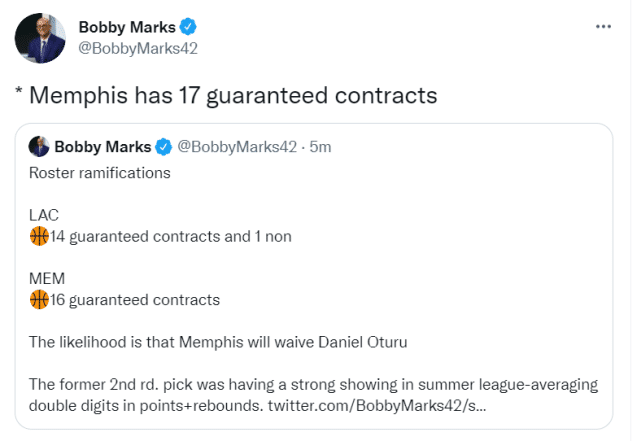641x441 pixels.
Task: Open the 5m timestamp on the quoted tweet
Action: click(x=320, y=147)
